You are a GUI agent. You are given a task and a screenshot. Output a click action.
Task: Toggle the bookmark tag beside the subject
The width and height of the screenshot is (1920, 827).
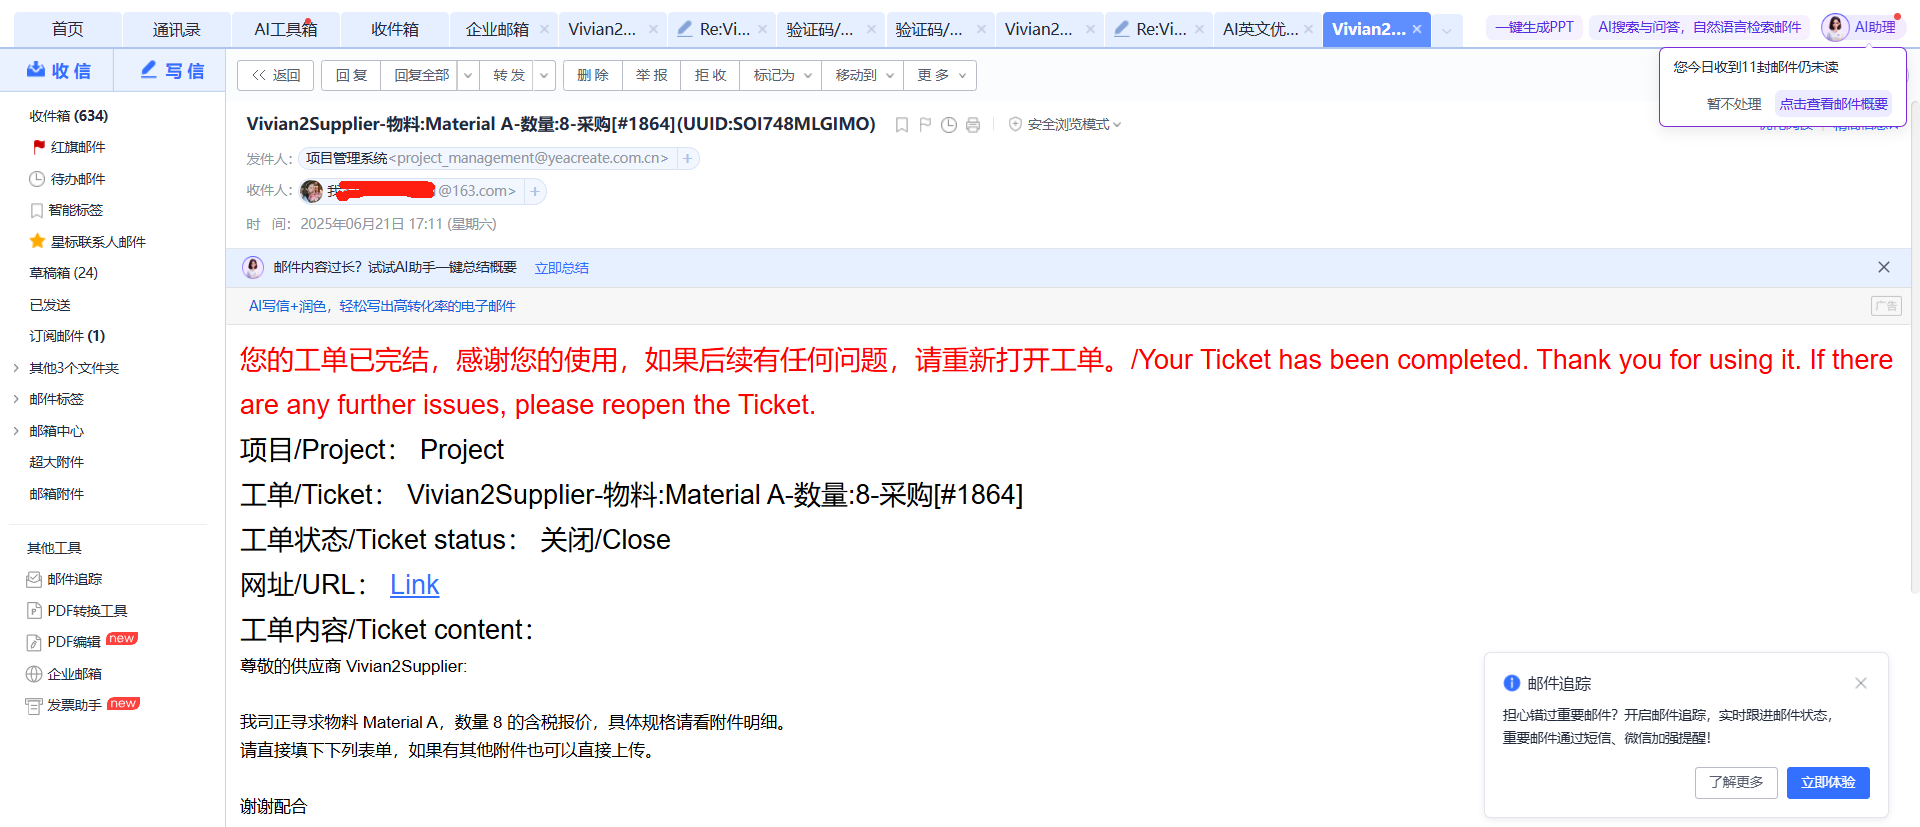tap(901, 125)
